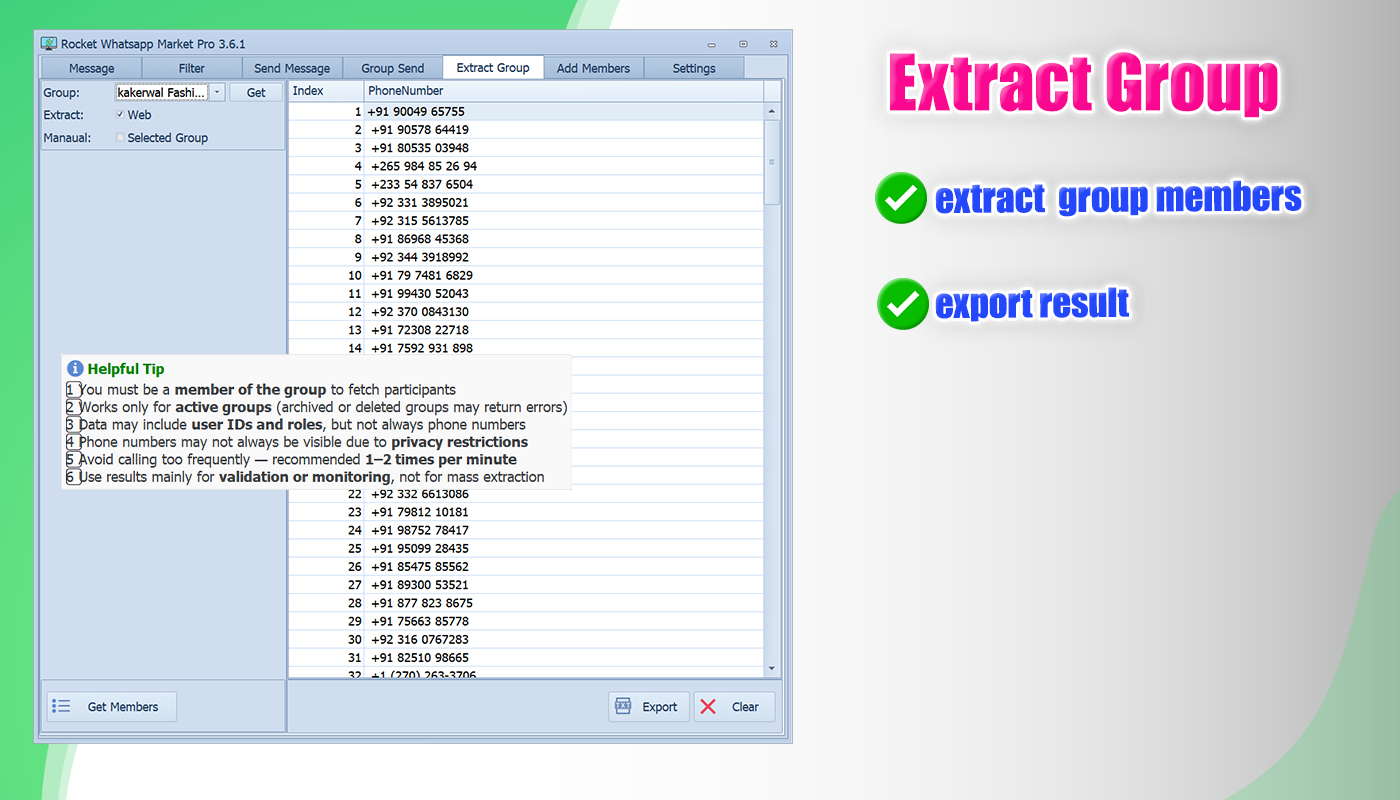
Task: Click the Export button icon
Action: click(623, 707)
